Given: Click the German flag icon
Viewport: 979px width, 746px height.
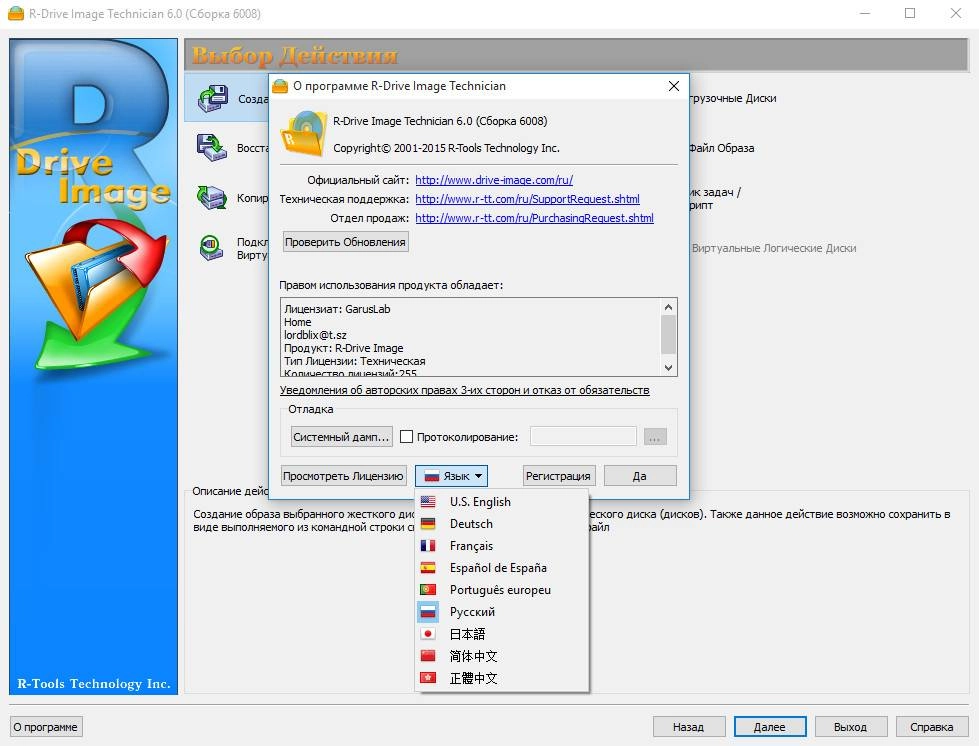Looking at the screenshot, I should tap(428, 523).
